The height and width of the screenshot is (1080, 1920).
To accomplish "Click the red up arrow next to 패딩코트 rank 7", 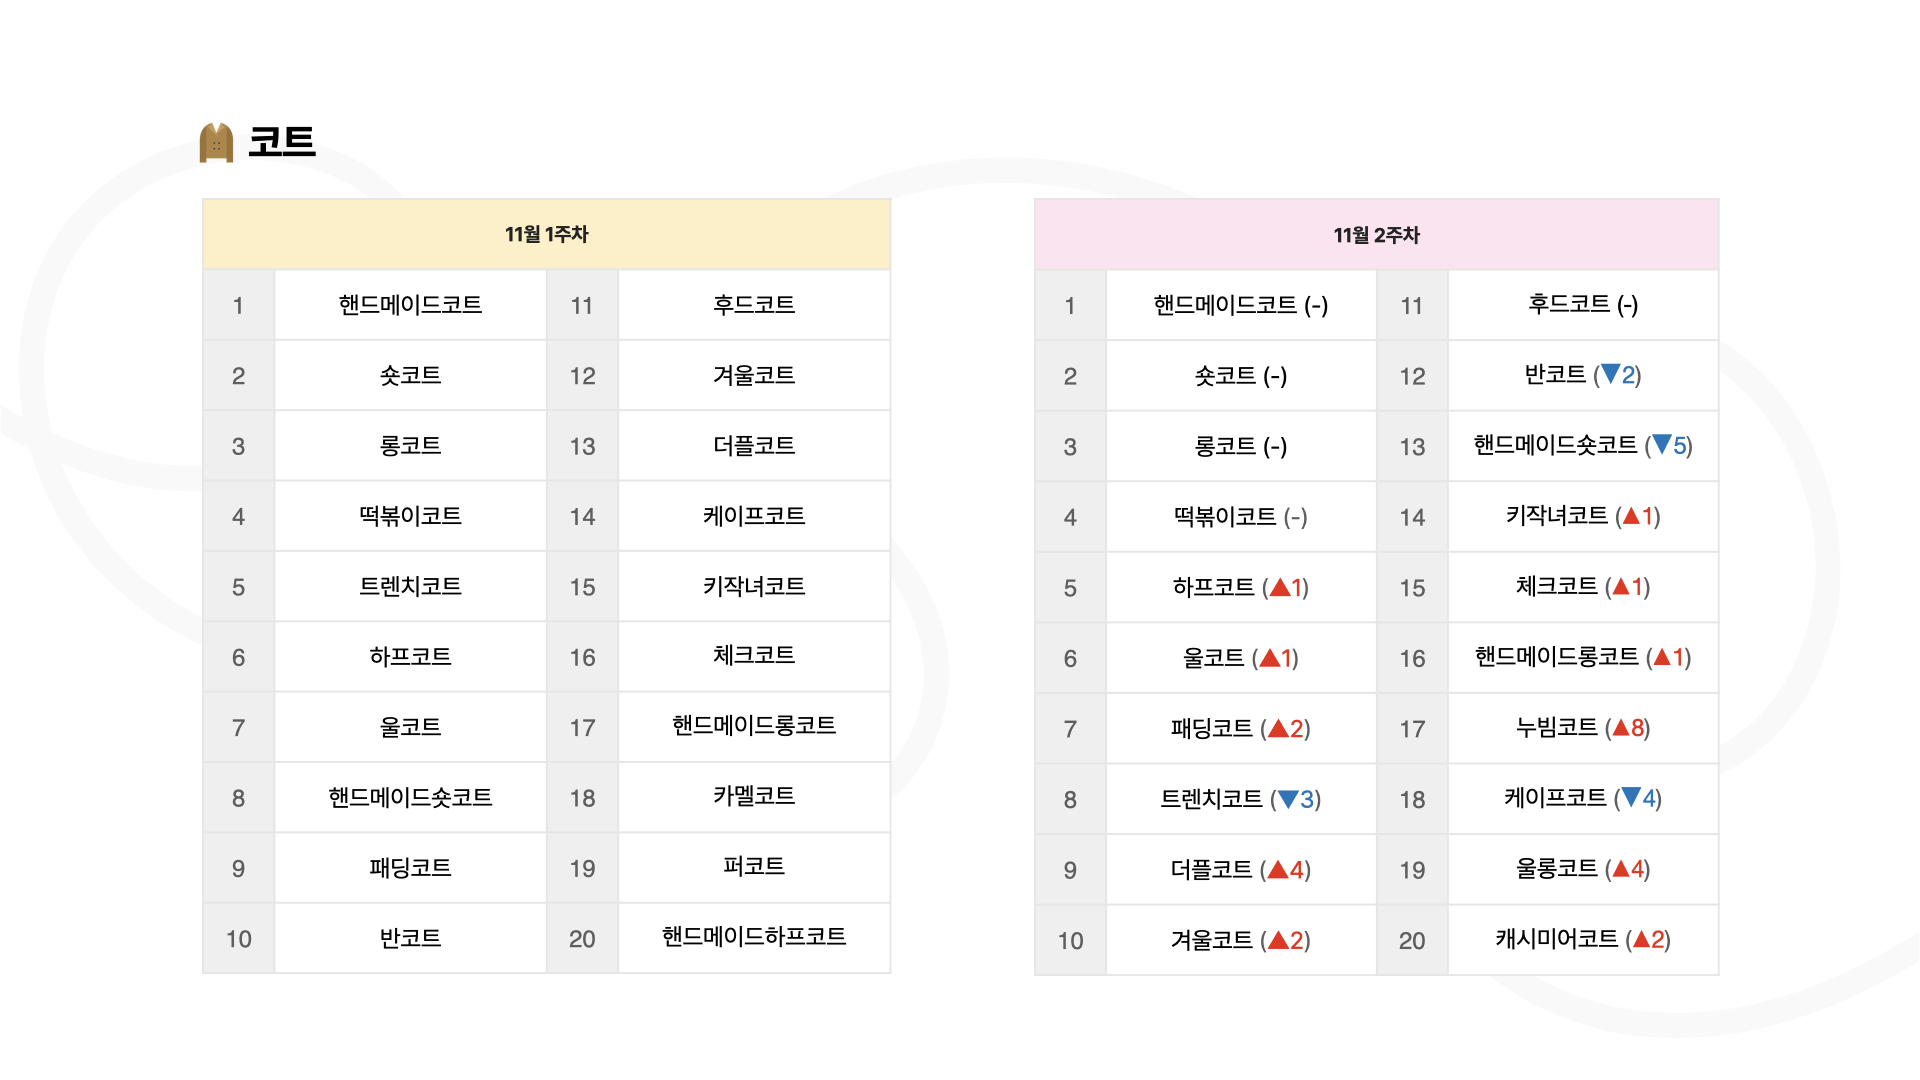I will pyautogui.click(x=1278, y=728).
